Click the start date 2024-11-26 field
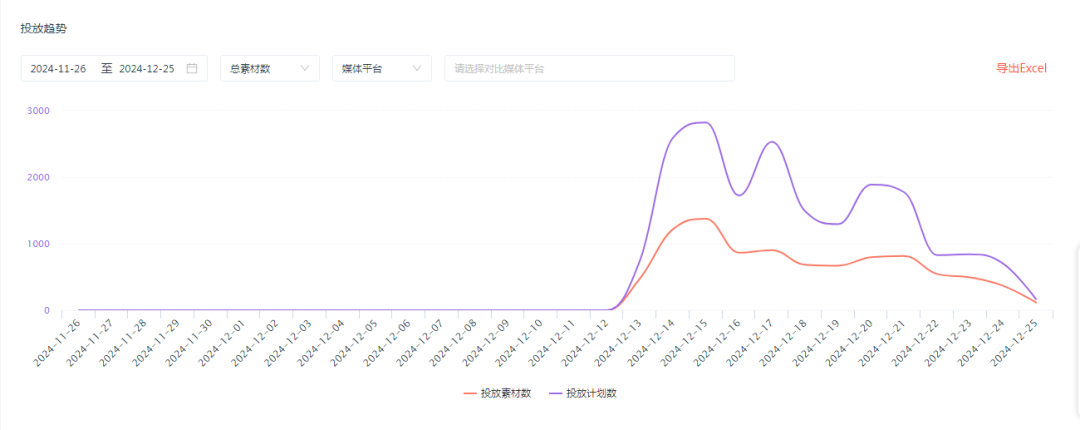The width and height of the screenshot is (1080, 430). pos(58,69)
